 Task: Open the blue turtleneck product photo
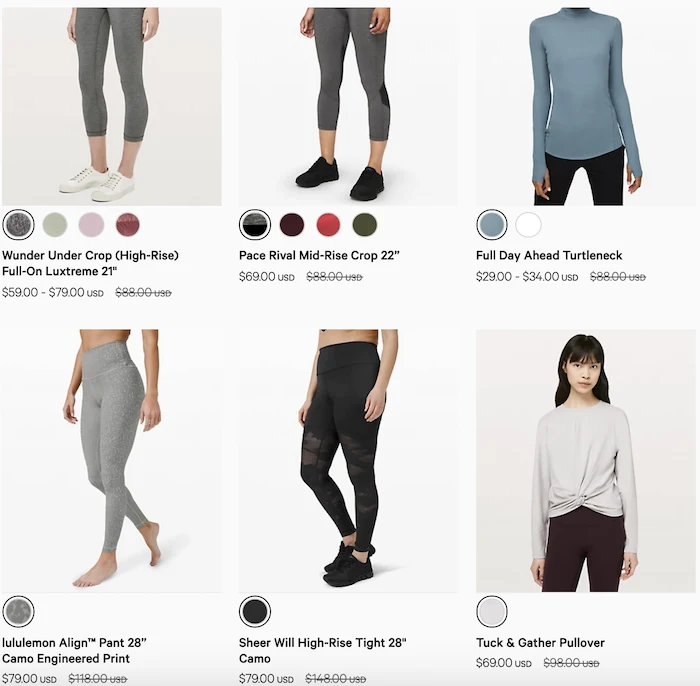click(x=586, y=106)
